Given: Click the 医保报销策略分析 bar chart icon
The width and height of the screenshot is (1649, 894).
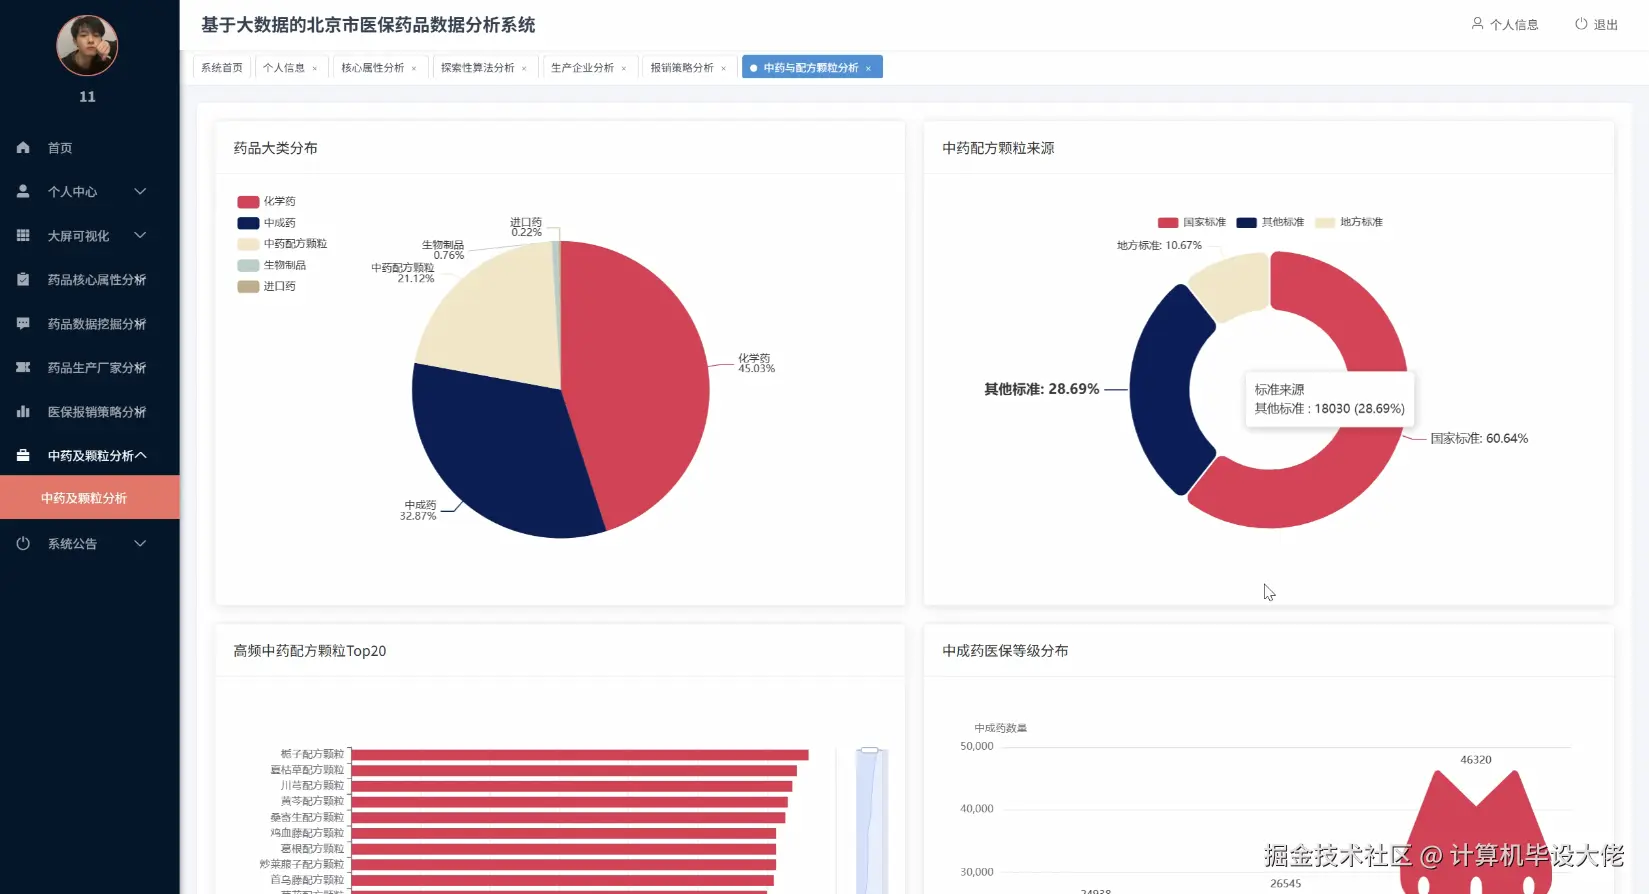Looking at the screenshot, I should point(23,411).
